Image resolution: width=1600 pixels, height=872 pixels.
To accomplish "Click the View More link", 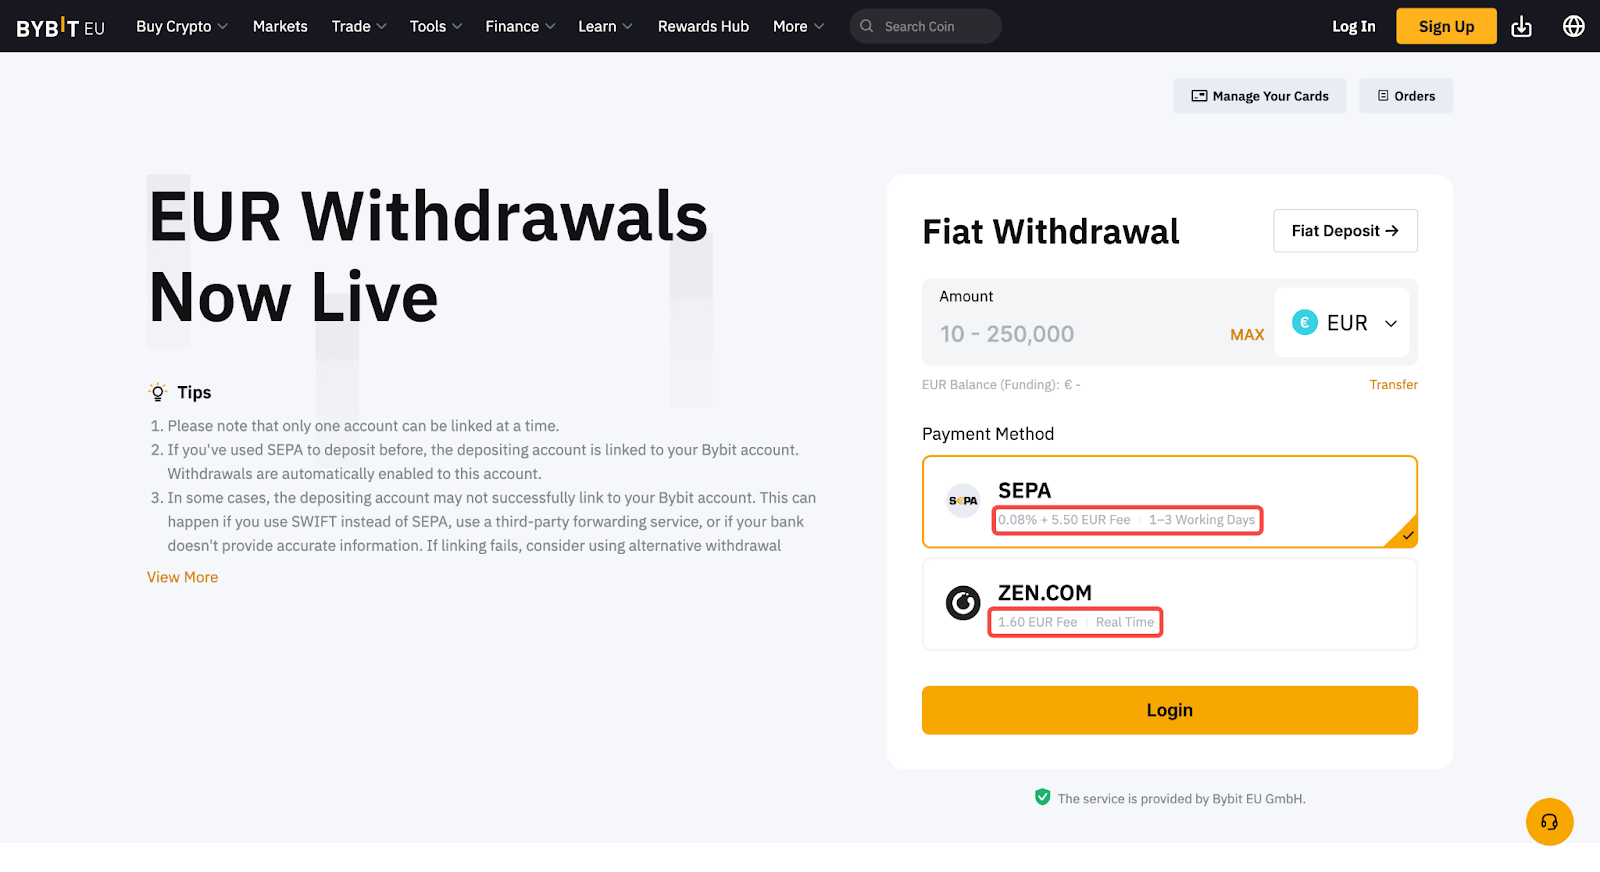I will click(183, 577).
